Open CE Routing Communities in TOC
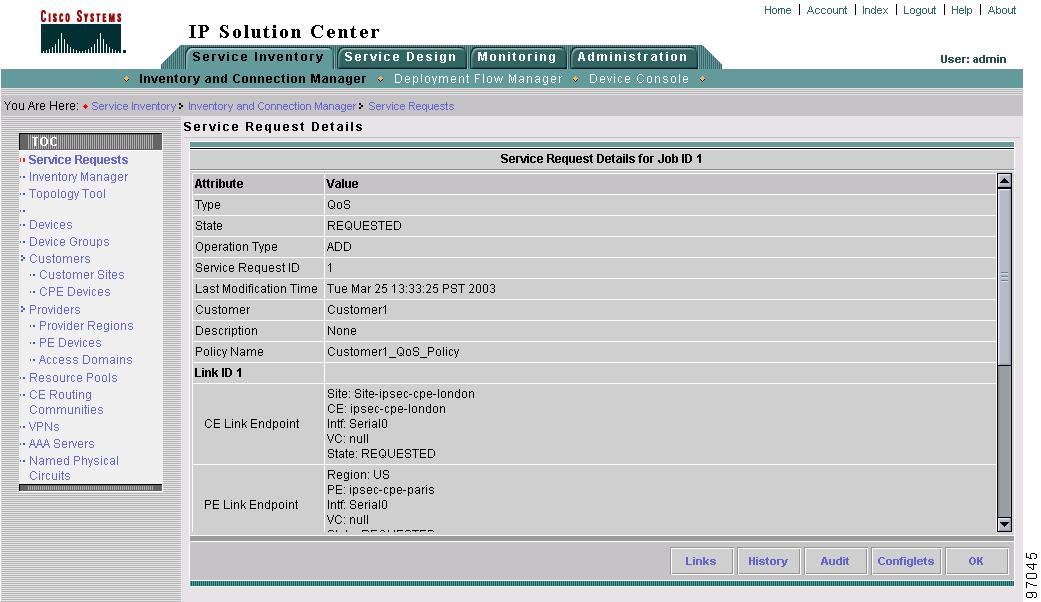Viewport: 1041px width, 602px height. click(x=66, y=402)
